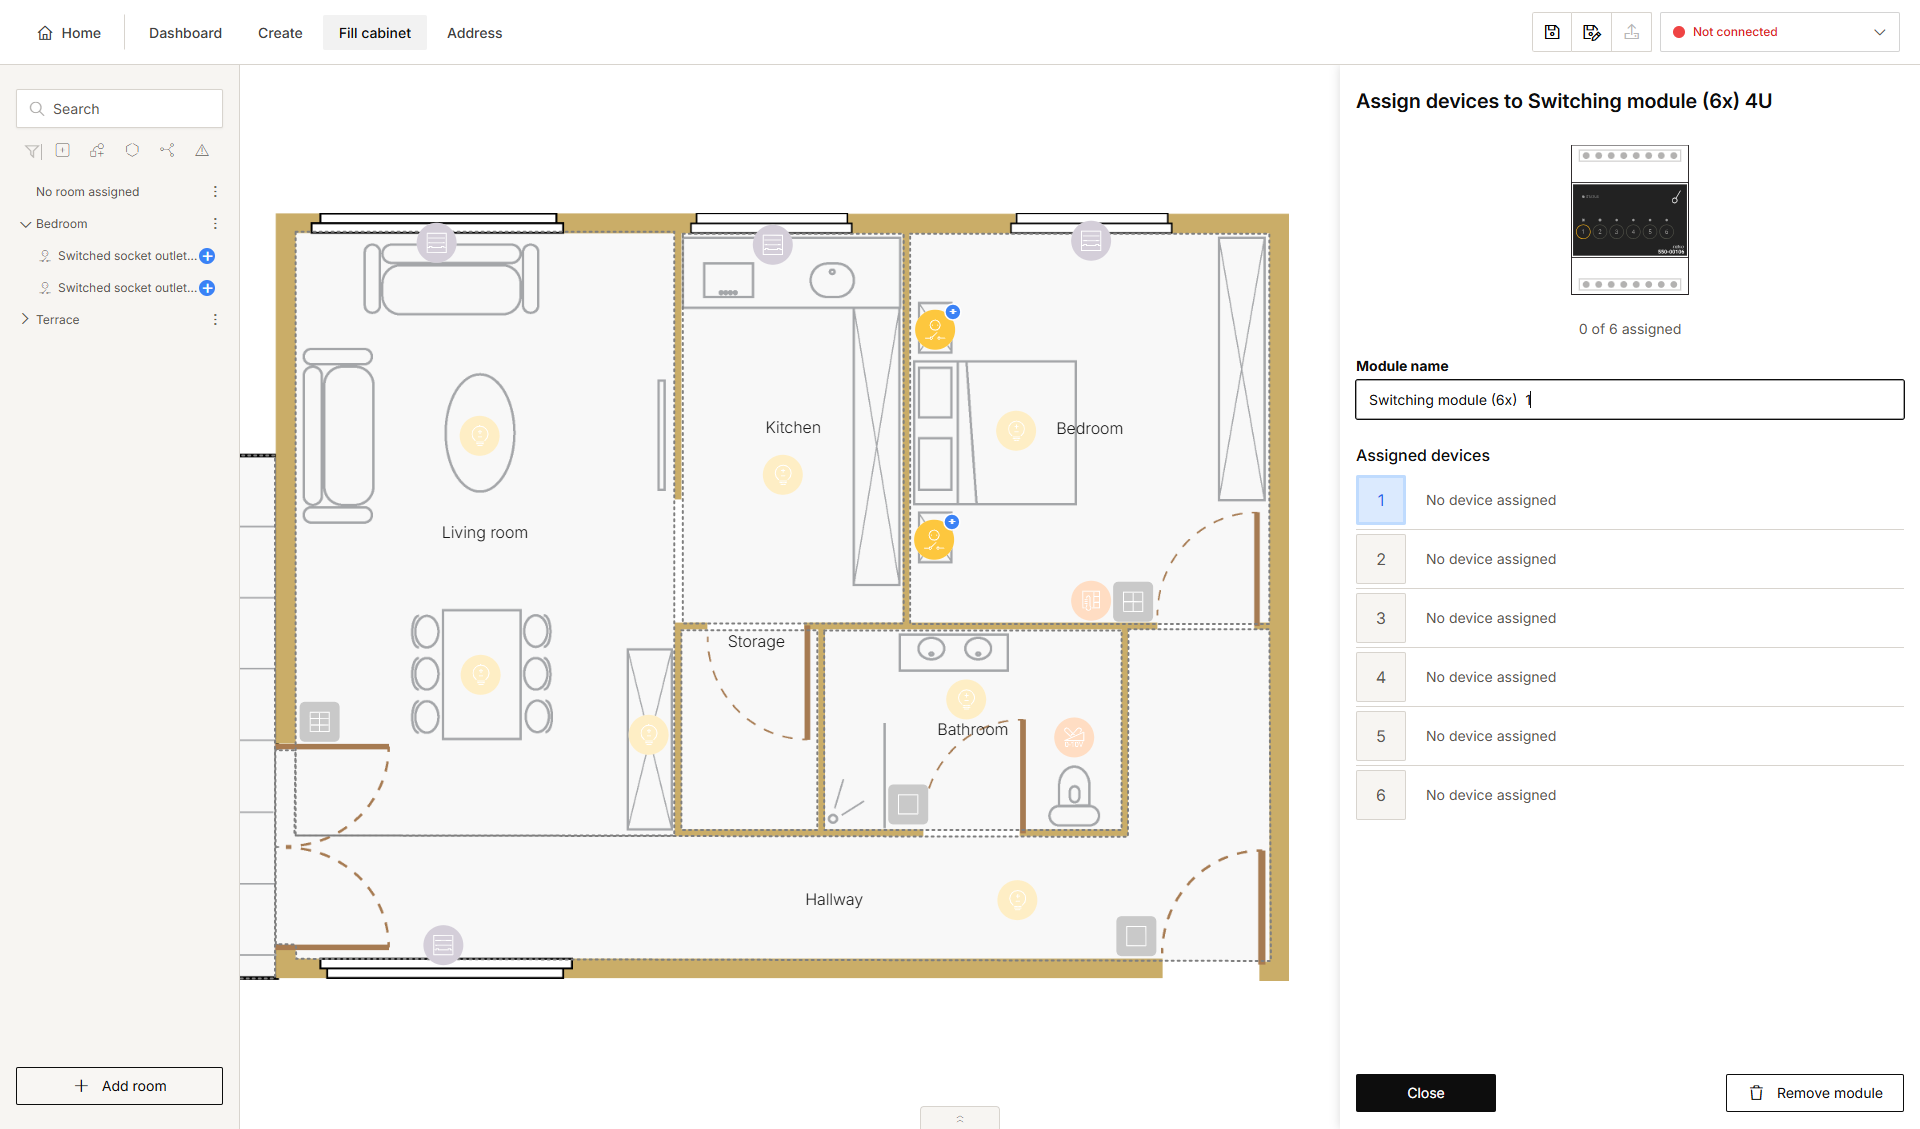
Task: Click the Living room ceiling light icon
Action: pos(480,435)
